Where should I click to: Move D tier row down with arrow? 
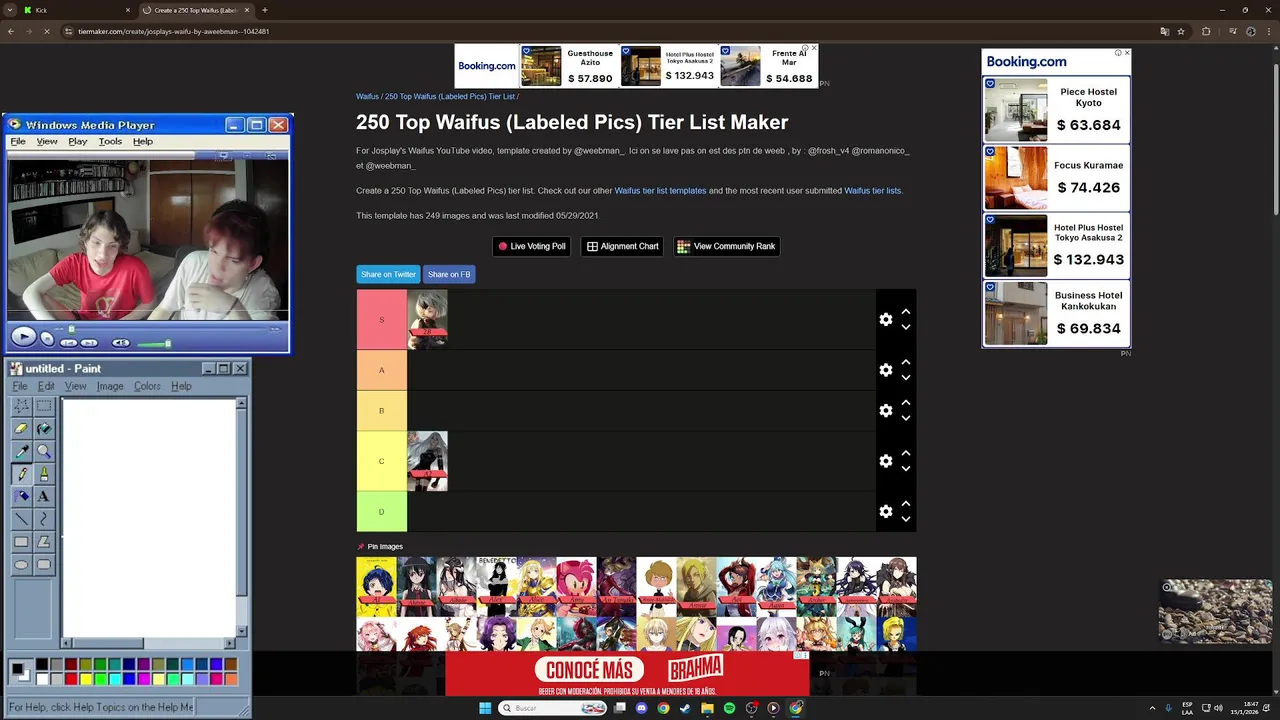(906, 519)
